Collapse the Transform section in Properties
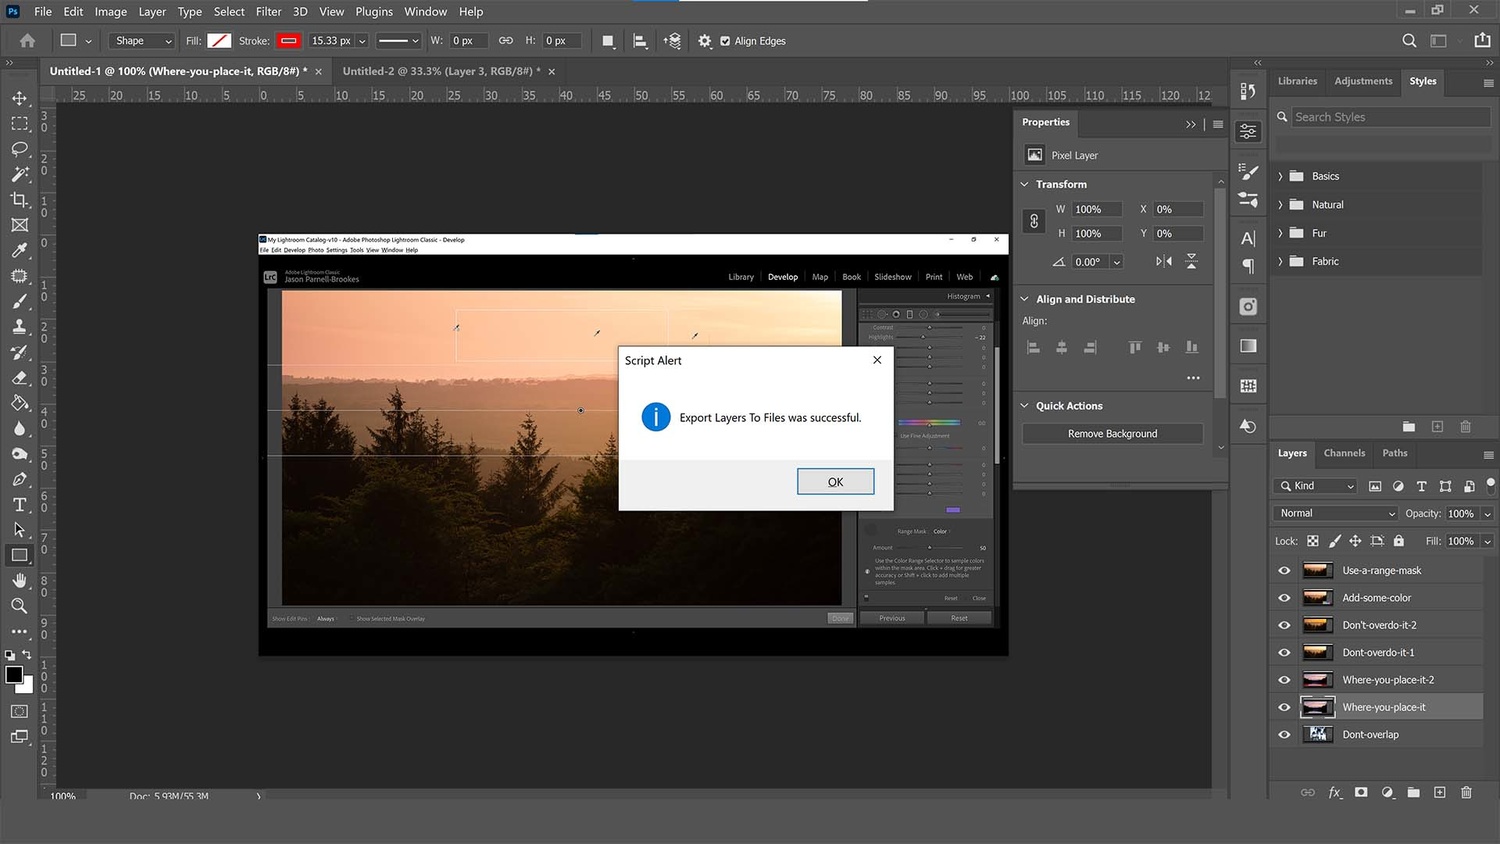Viewport: 1500px width, 844px height. 1024,184
